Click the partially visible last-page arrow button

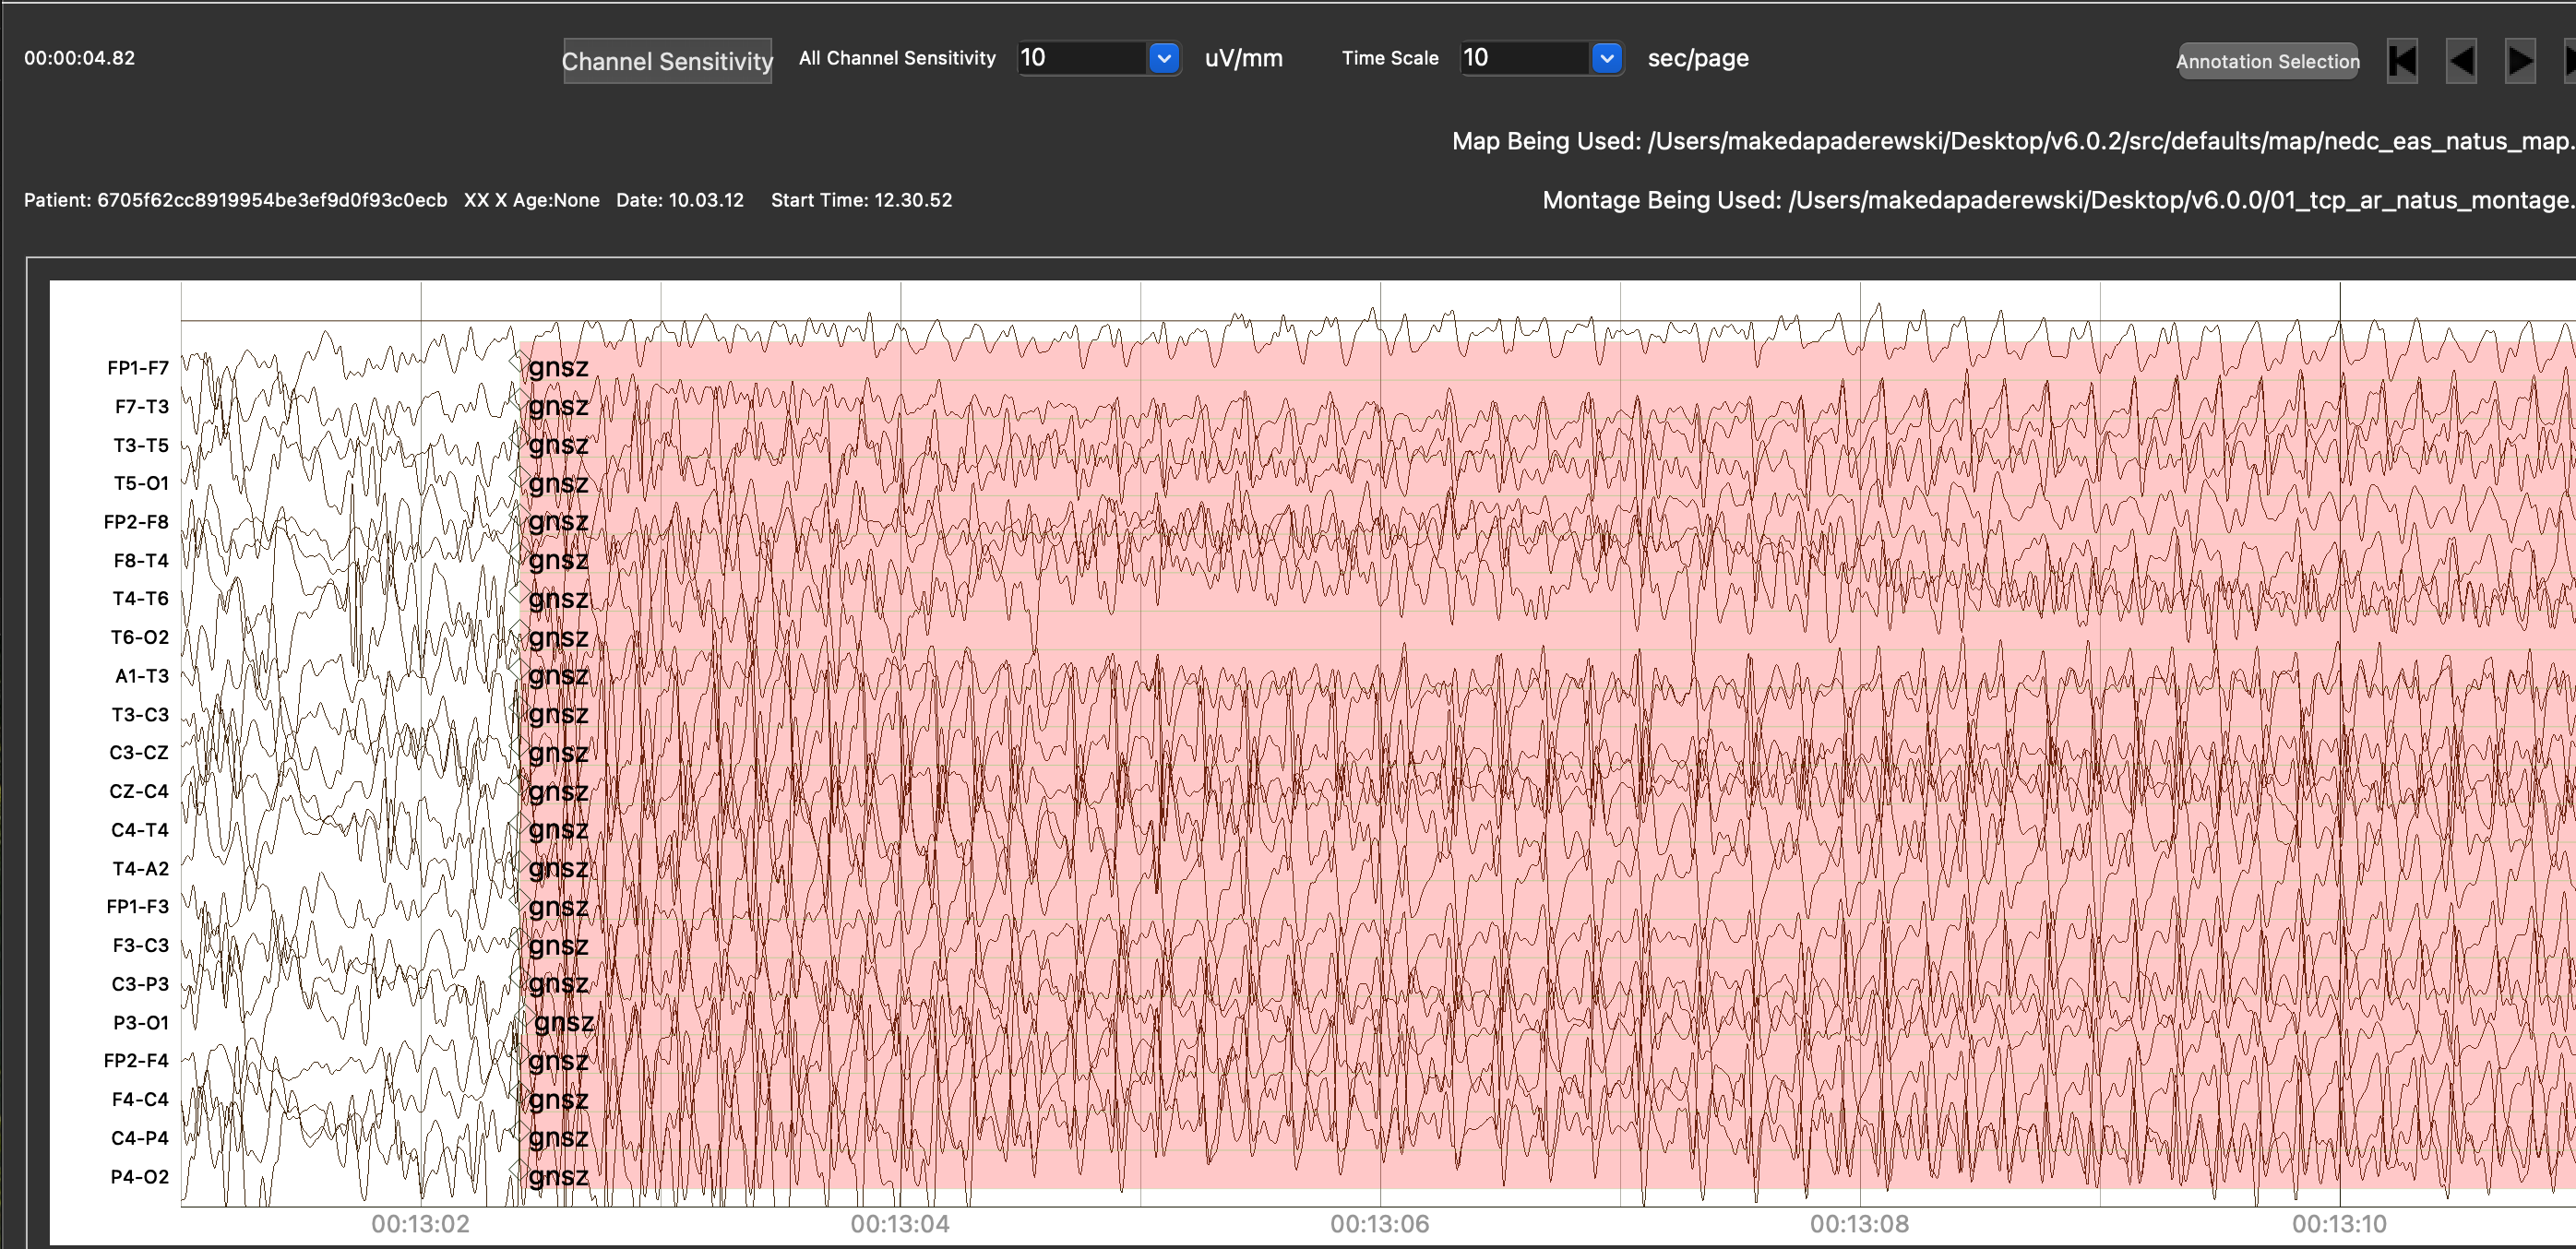(2570, 61)
